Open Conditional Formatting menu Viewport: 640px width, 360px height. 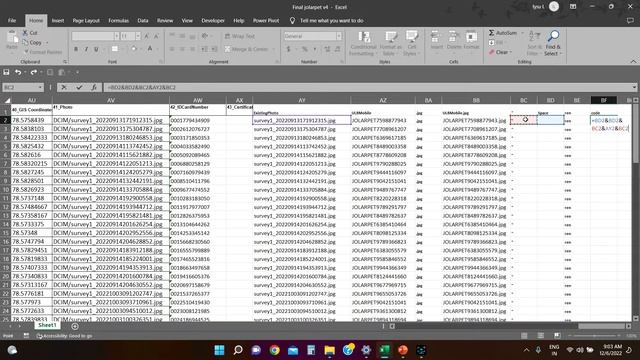tap(363, 43)
